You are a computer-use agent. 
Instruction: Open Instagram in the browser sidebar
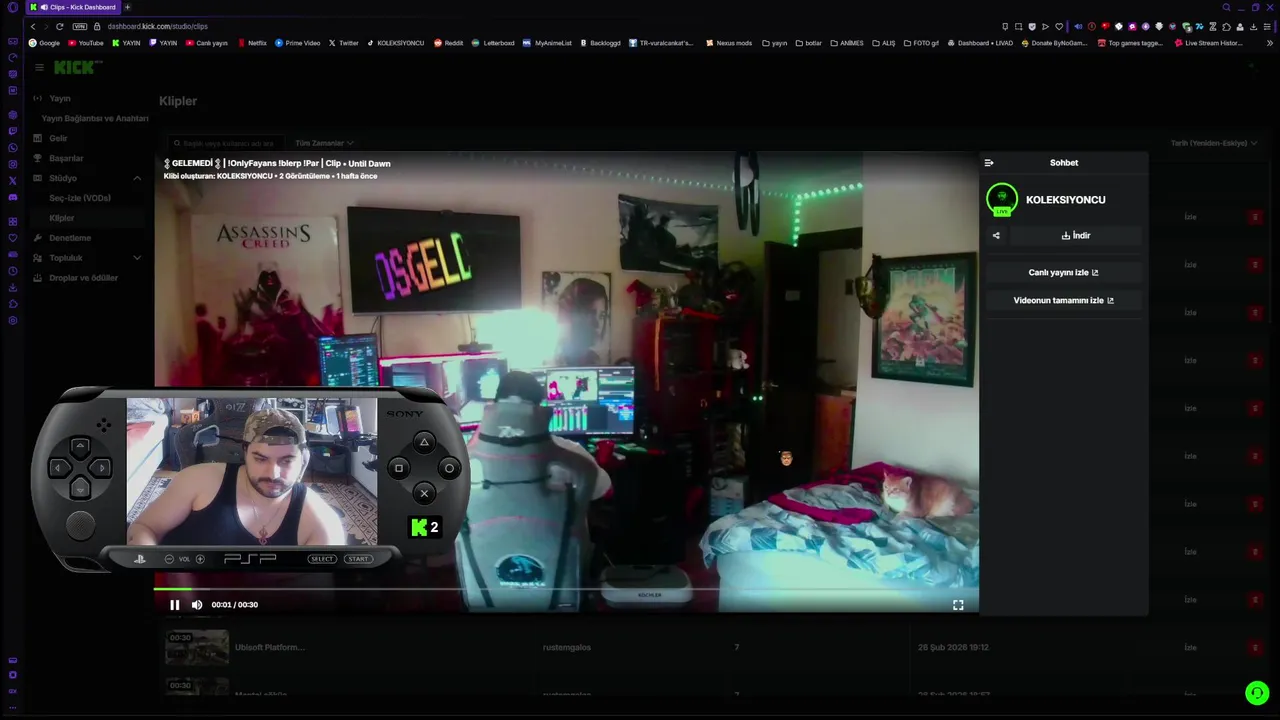pyautogui.click(x=13, y=164)
